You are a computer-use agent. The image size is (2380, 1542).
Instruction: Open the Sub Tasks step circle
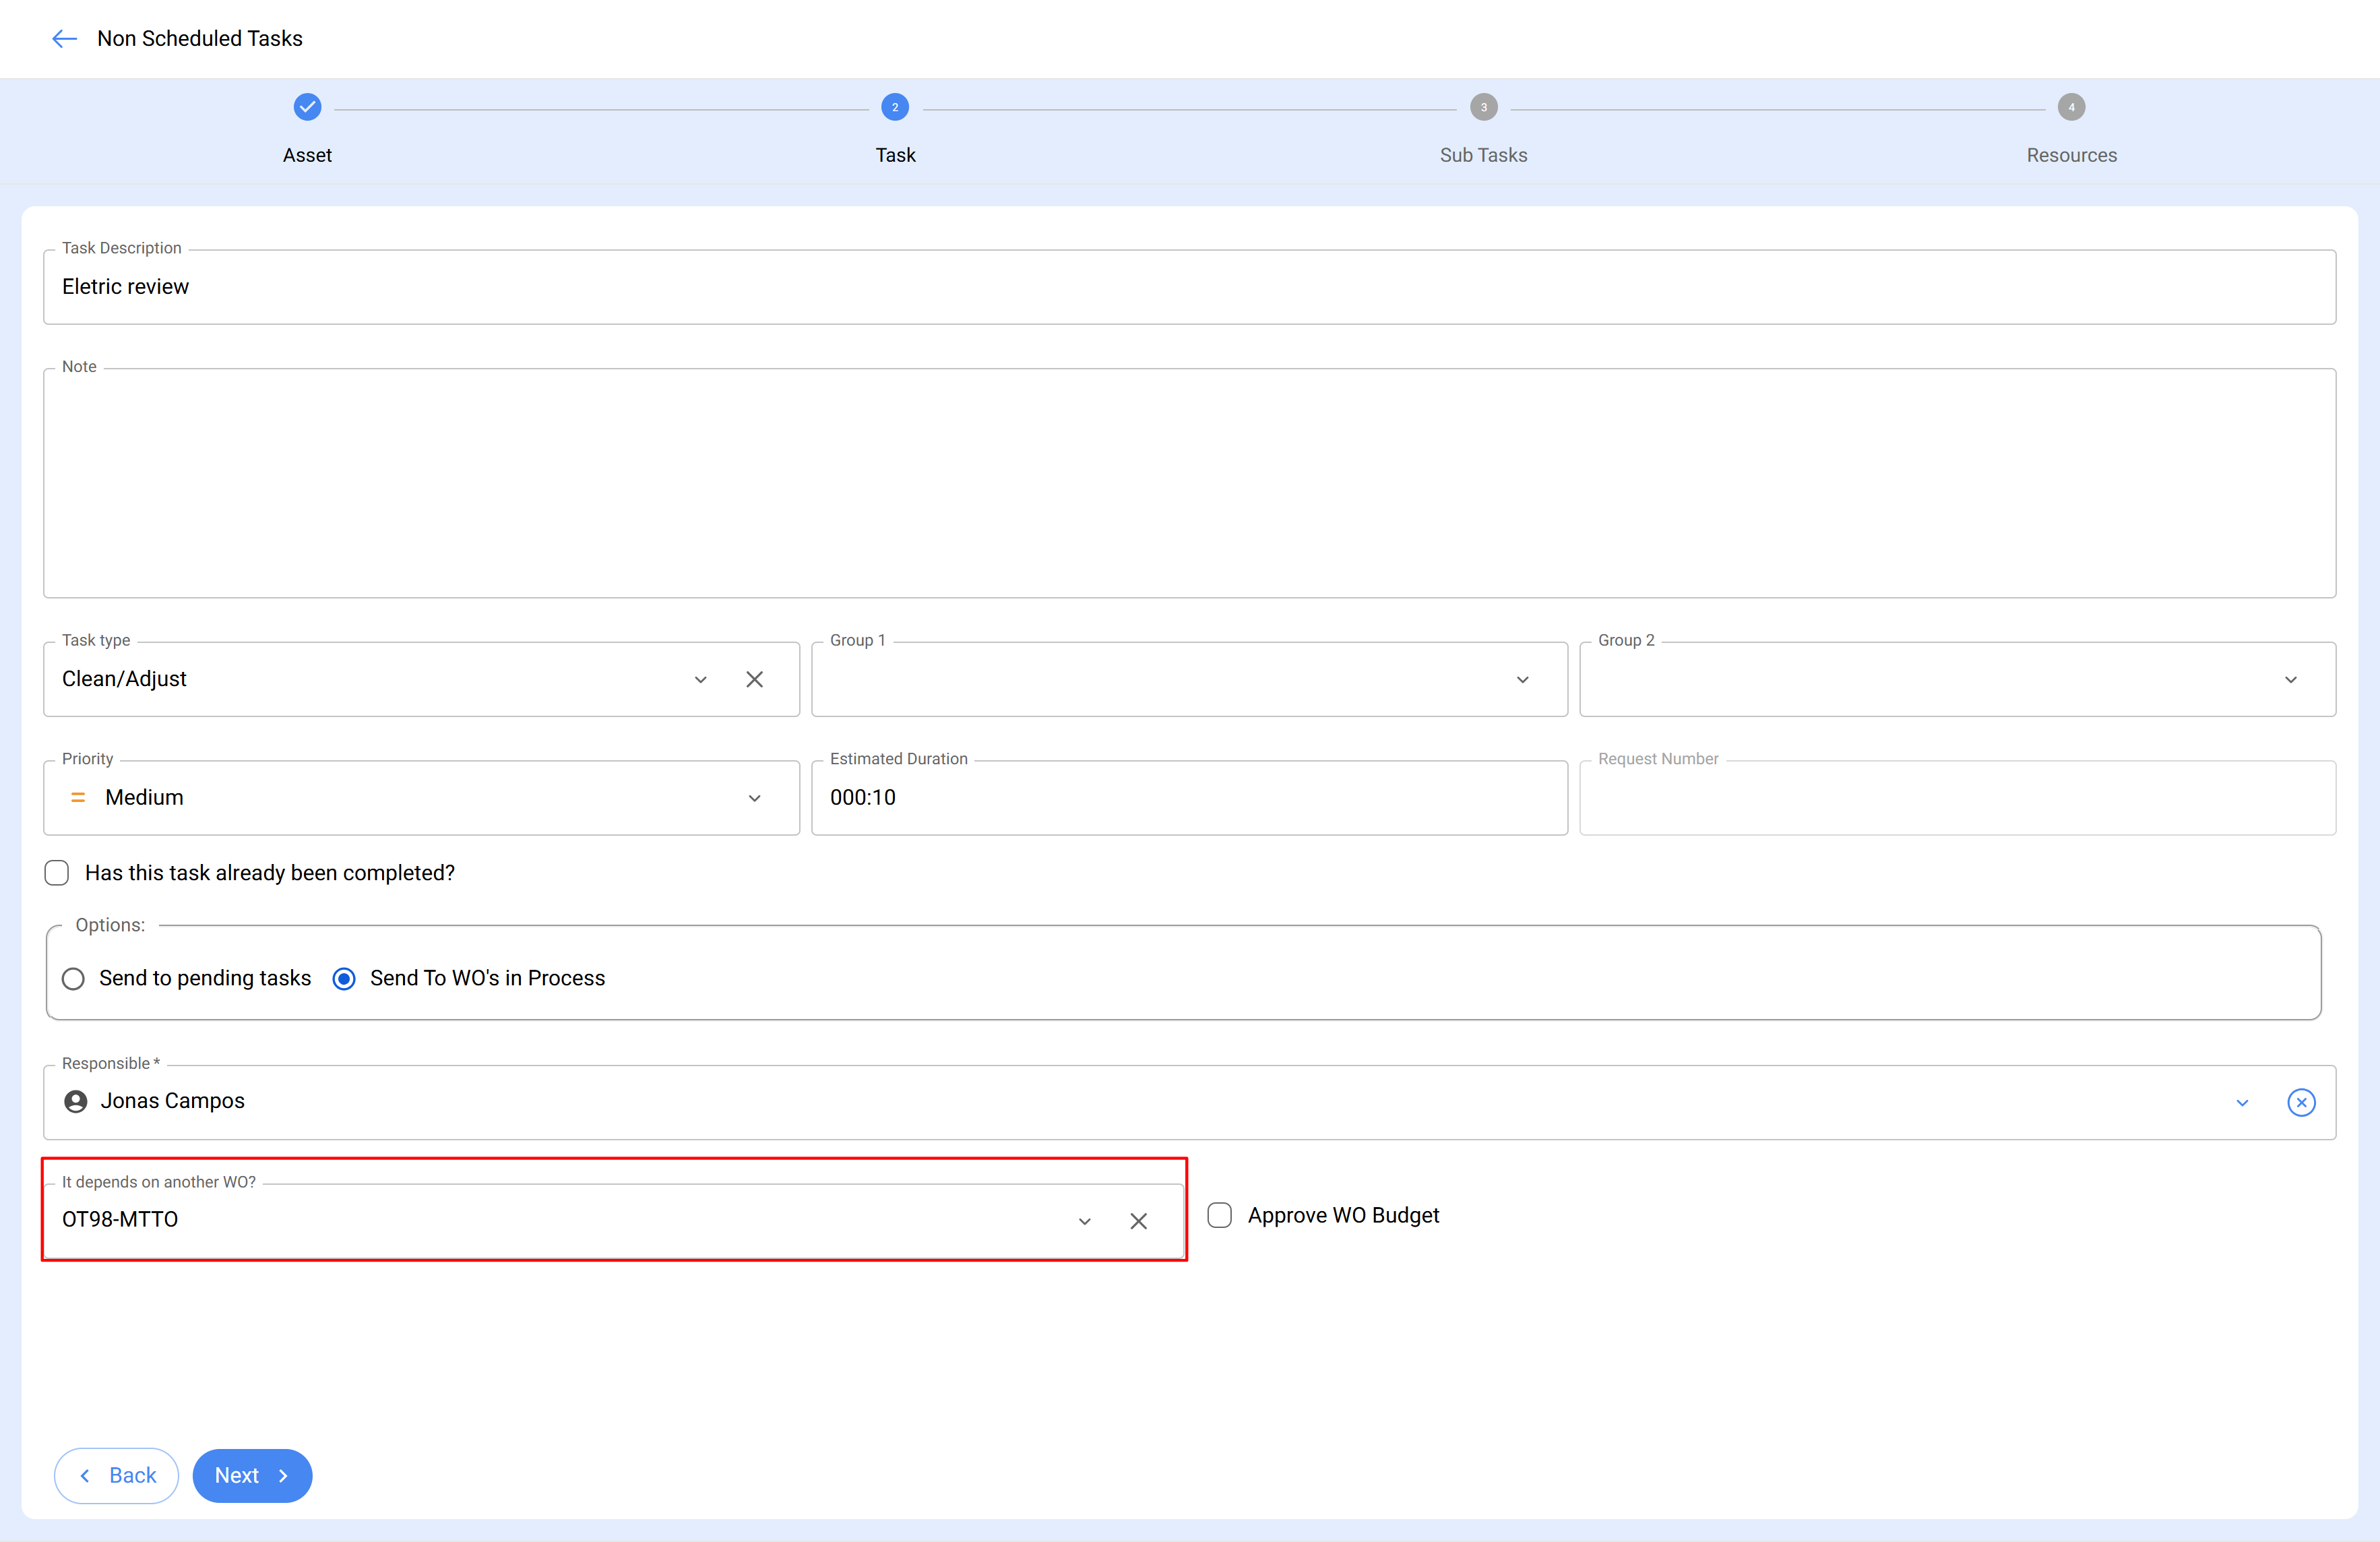tap(1483, 107)
